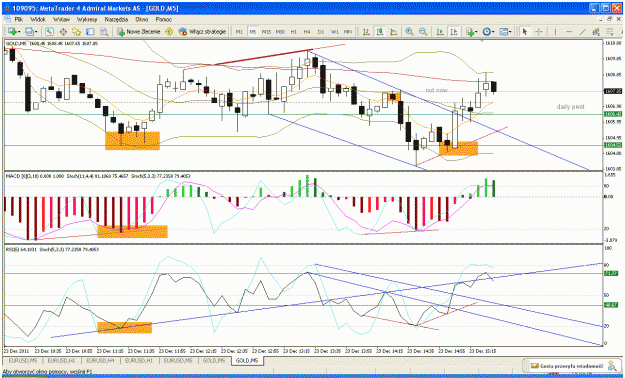The height and width of the screenshot is (378, 625).
Task: Toggle chart auto scroll icon
Action: tap(440, 32)
